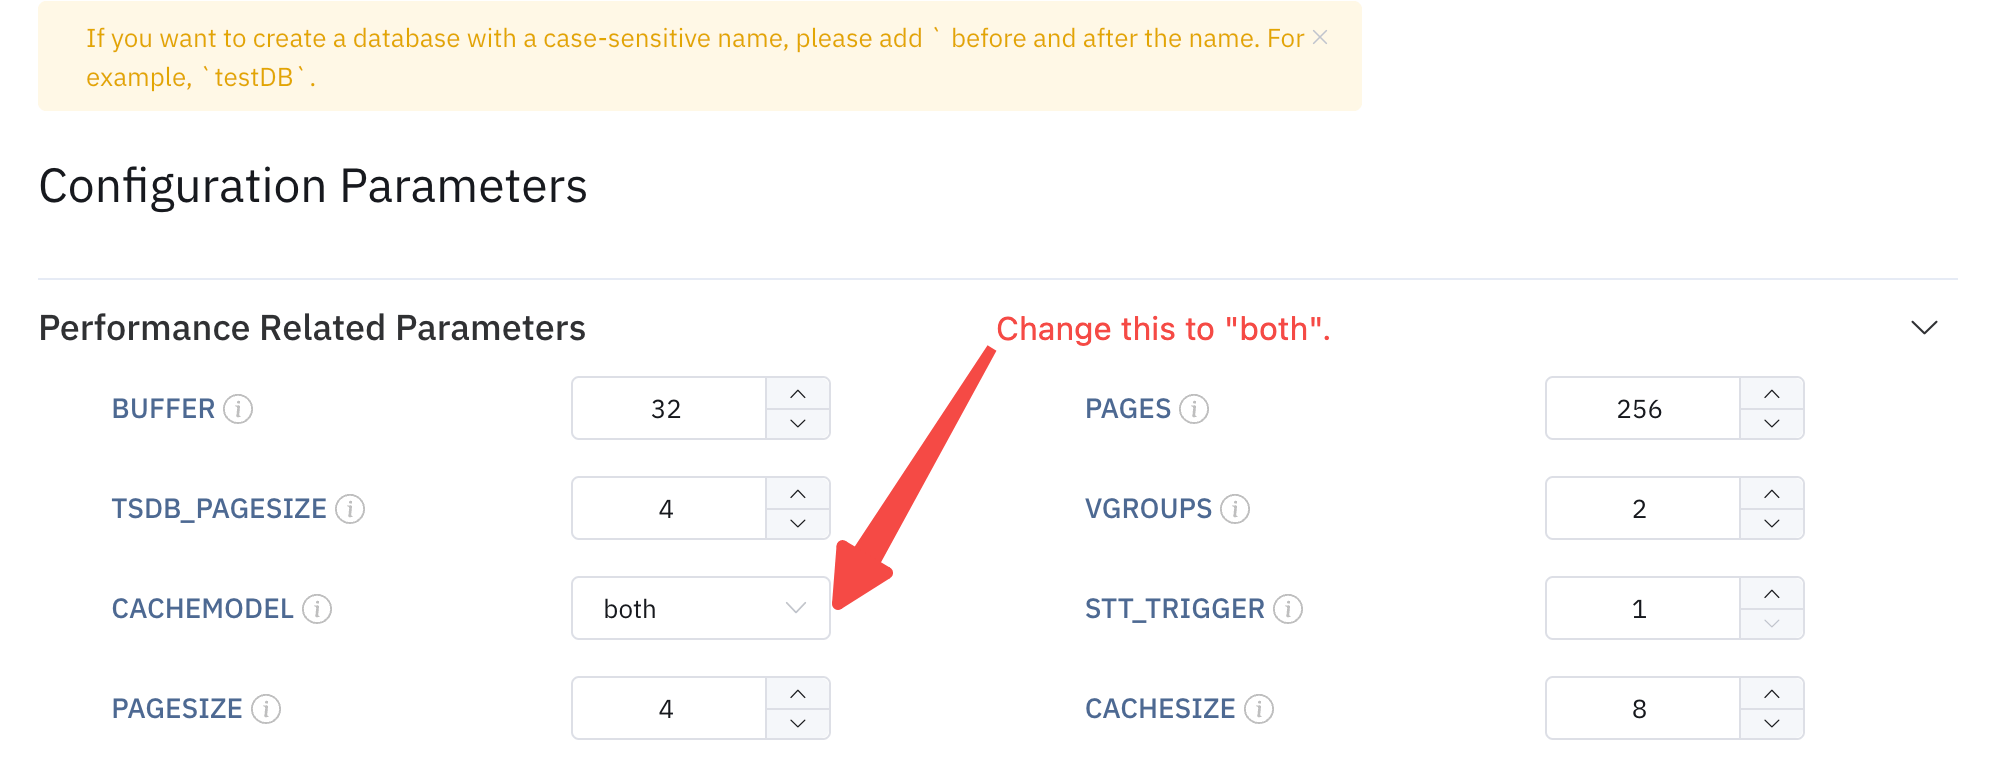This screenshot has height=773, width=1998.
Task: Click the STT_TRIGGER info icon
Action: click(x=1288, y=609)
